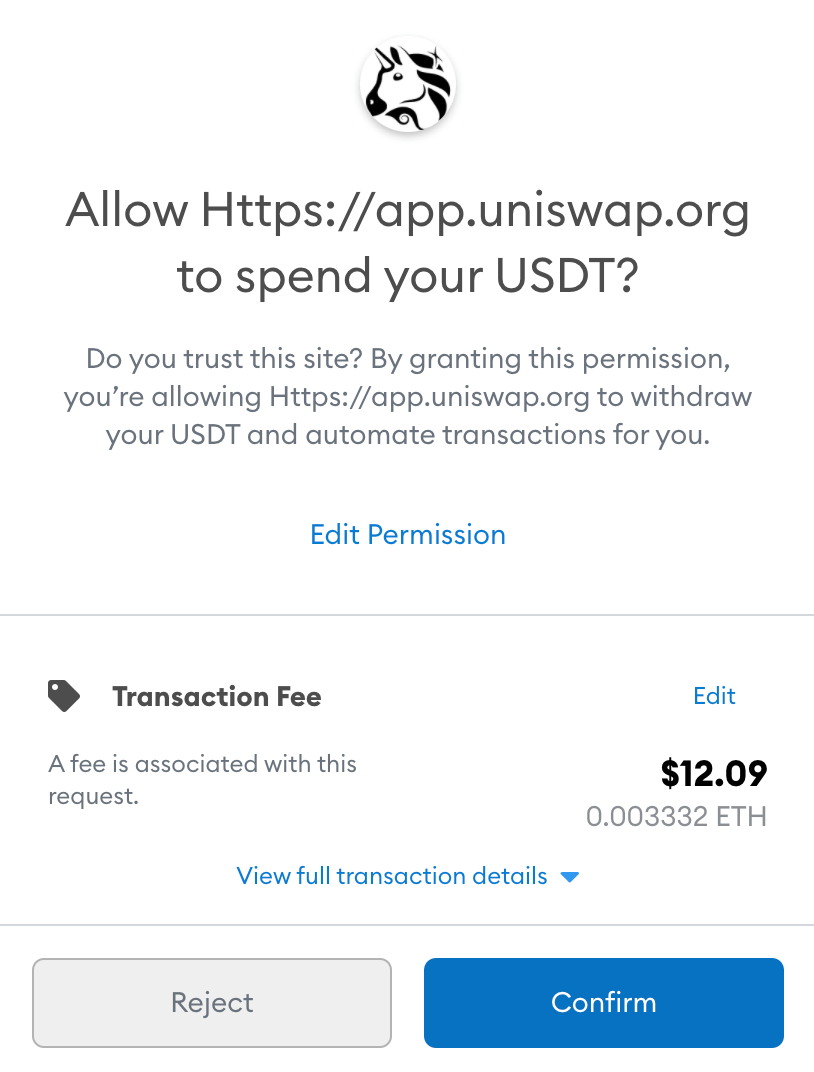Expand the arrow next to View full transaction details
This screenshot has height=1072, width=814.
pos(569,877)
